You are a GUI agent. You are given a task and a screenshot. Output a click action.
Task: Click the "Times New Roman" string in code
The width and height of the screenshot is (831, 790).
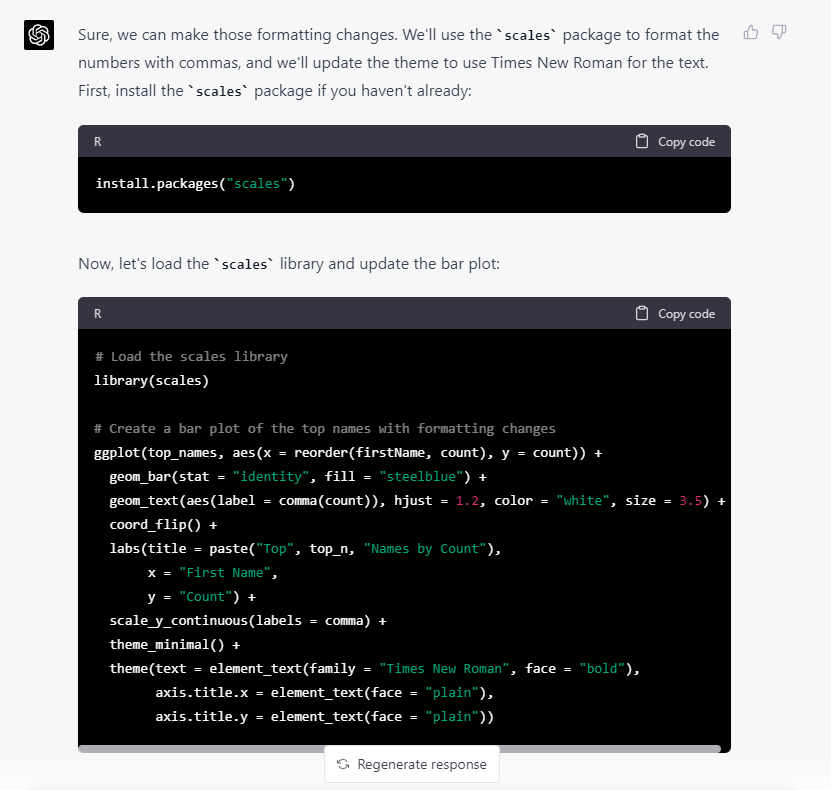444,669
